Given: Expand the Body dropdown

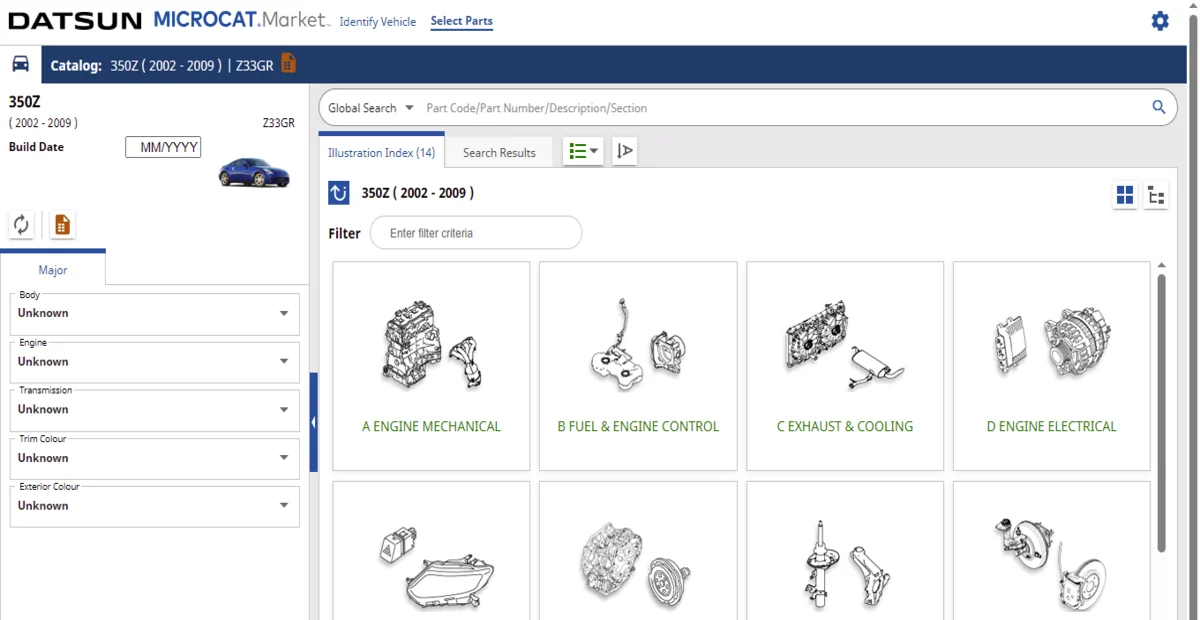Looking at the screenshot, I should [155, 314].
